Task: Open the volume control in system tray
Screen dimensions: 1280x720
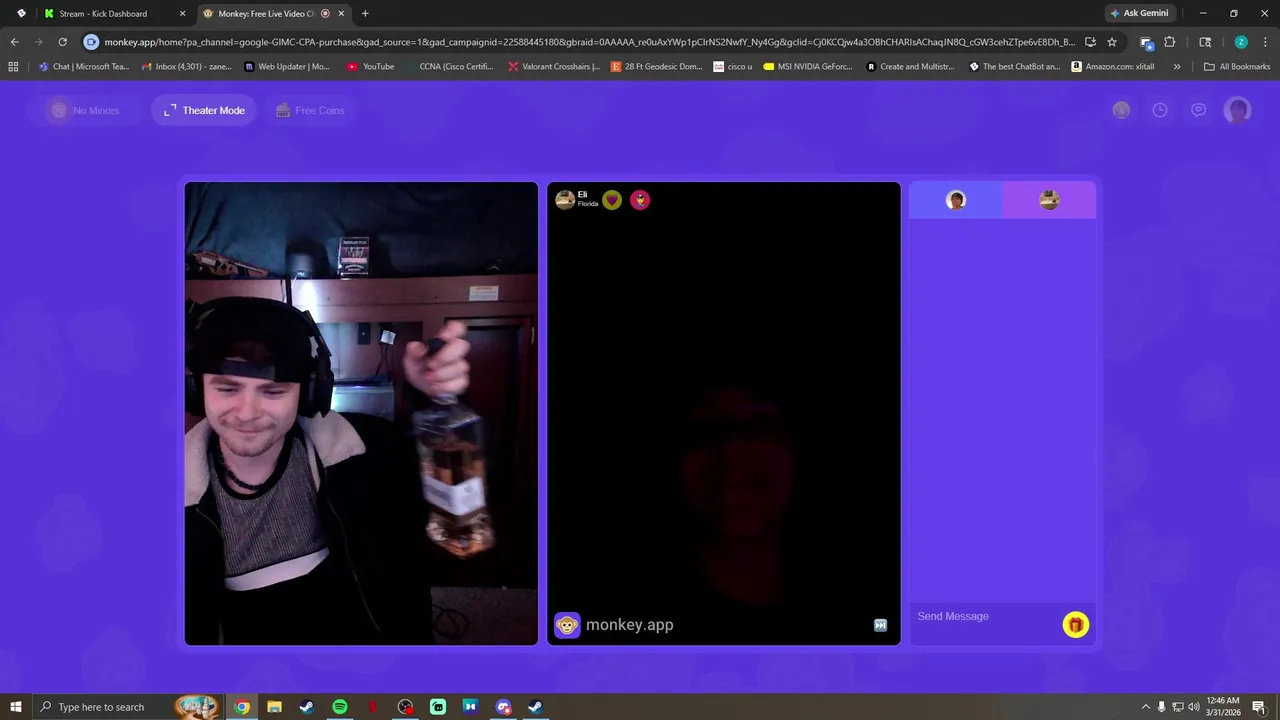Action: tap(1193, 707)
